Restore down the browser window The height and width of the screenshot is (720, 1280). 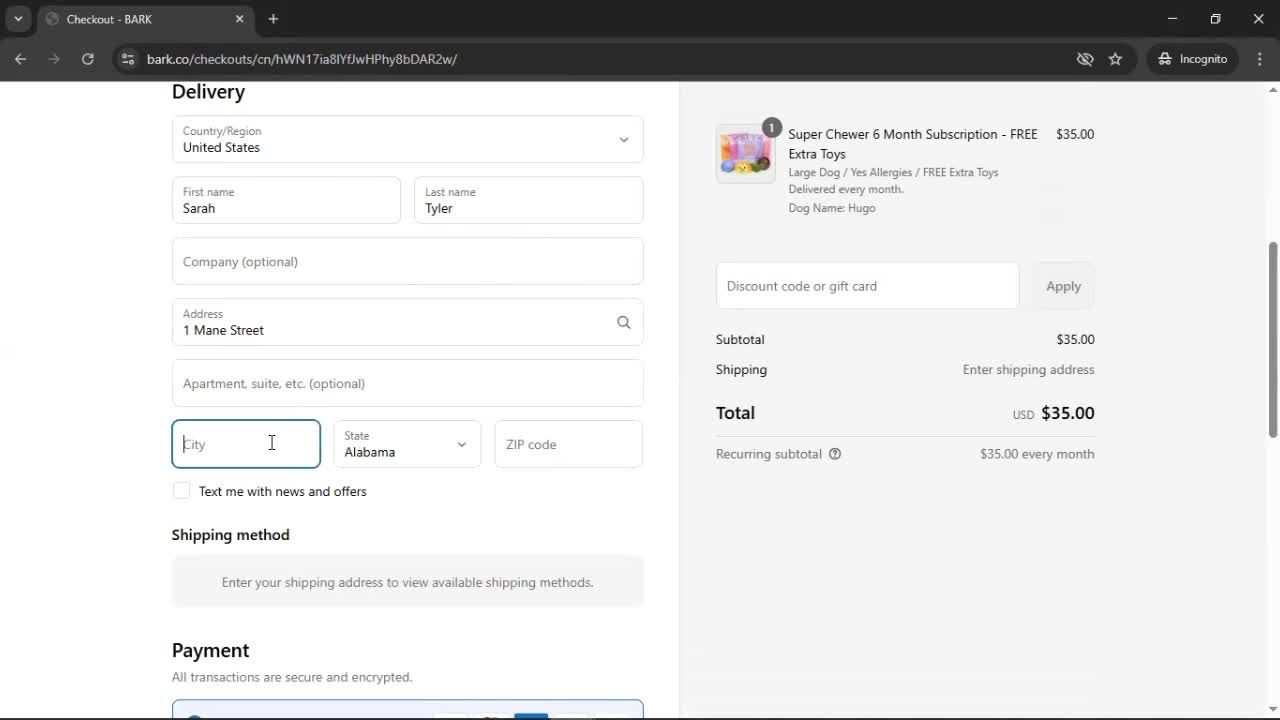[1216, 19]
